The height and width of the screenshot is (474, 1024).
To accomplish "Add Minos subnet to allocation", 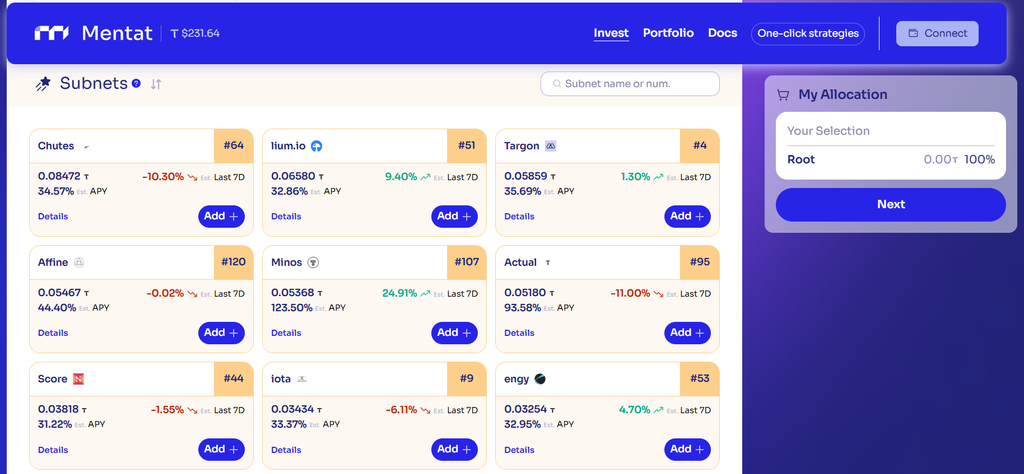I will coord(455,333).
